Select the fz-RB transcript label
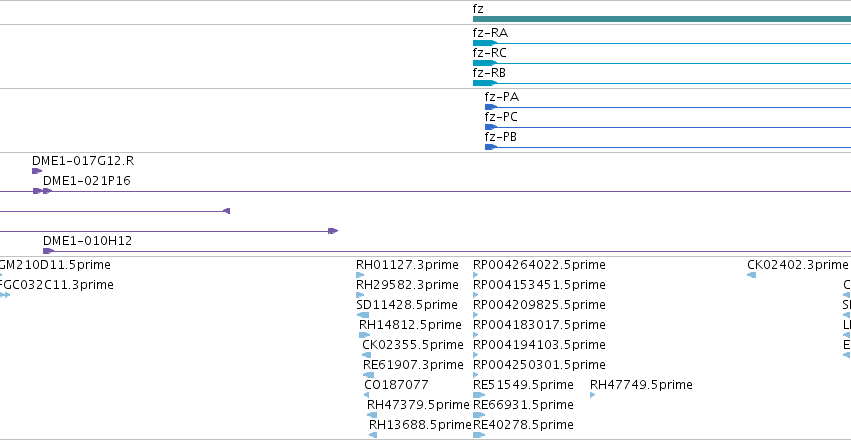851x440 pixels. point(489,73)
